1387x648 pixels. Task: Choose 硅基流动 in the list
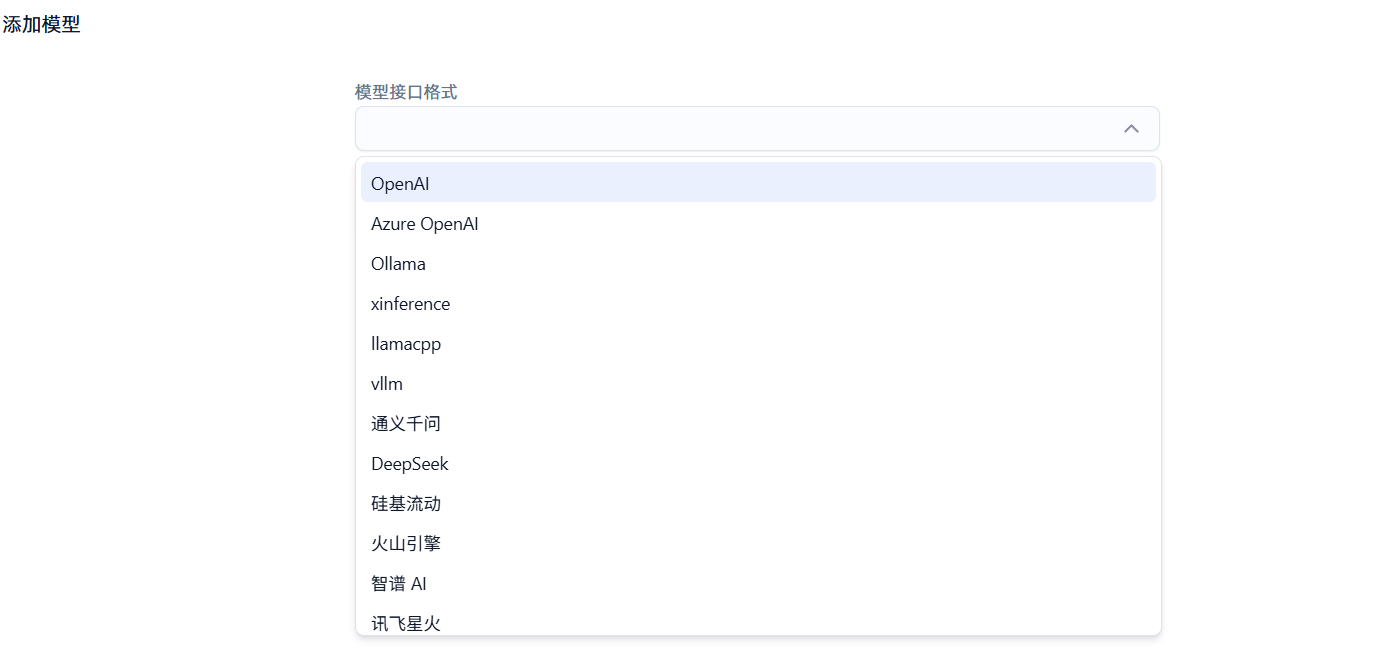point(758,503)
